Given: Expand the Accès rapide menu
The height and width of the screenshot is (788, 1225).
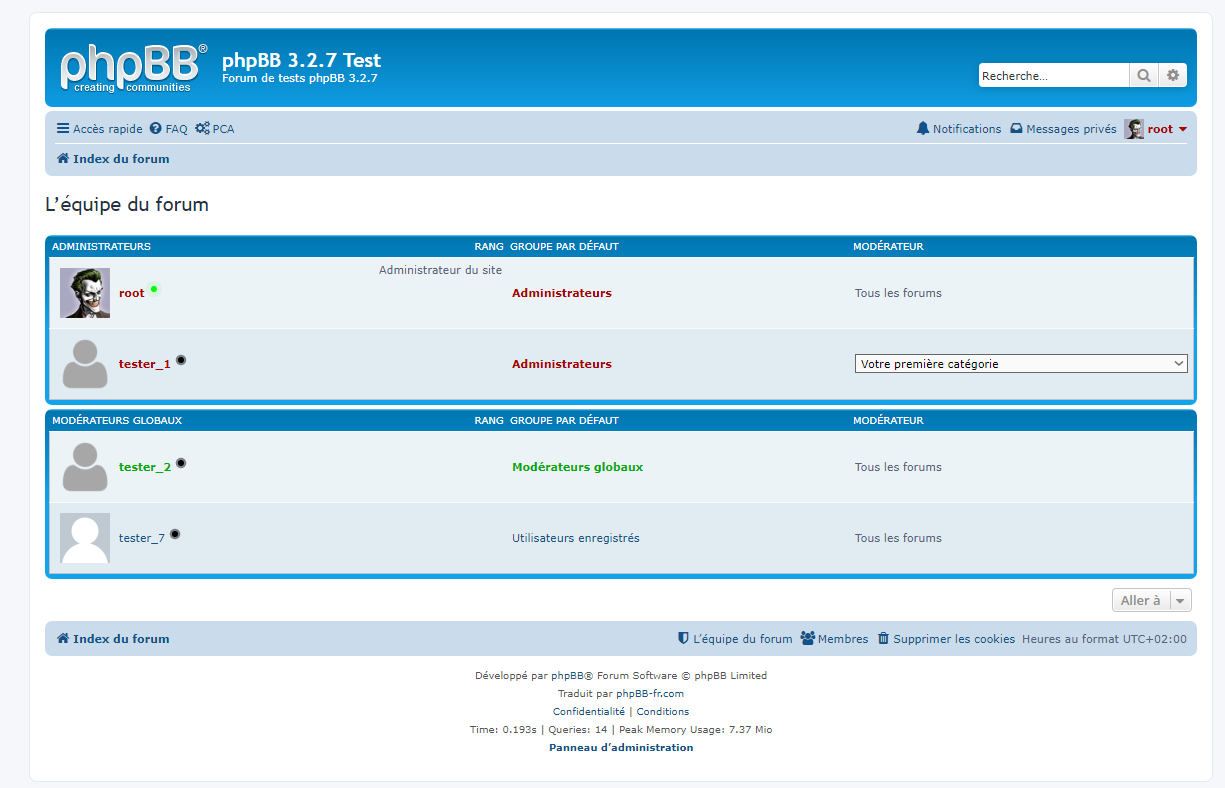Looking at the screenshot, I should pos(99,129).
